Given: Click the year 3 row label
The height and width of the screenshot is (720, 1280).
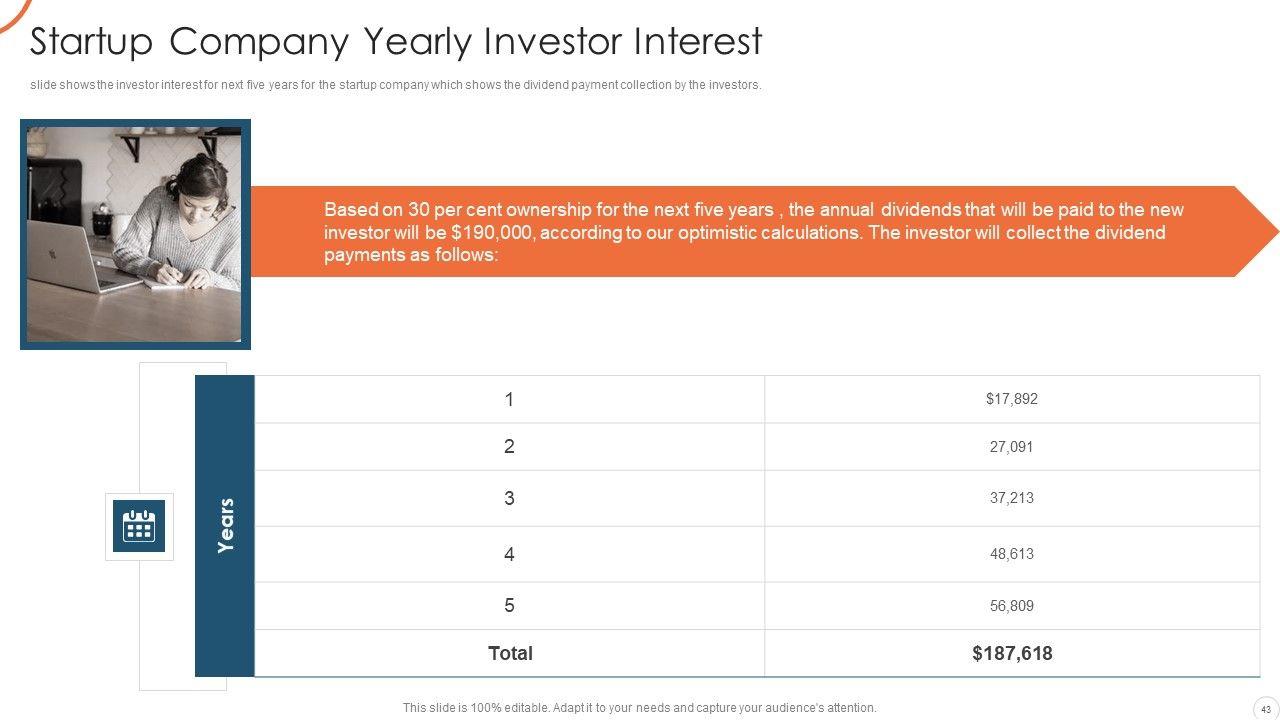Looking at the screenshot, I should point(509,498).
